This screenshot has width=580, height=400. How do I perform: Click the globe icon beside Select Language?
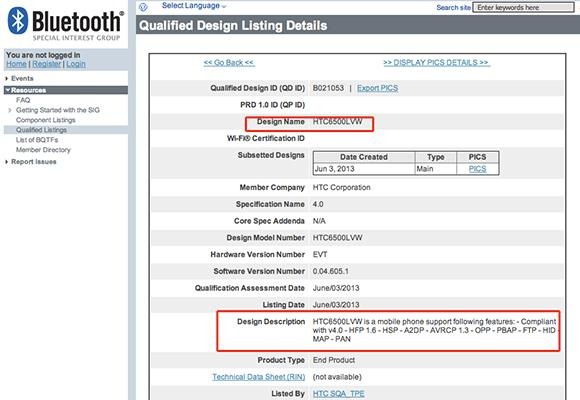[144, 7]
